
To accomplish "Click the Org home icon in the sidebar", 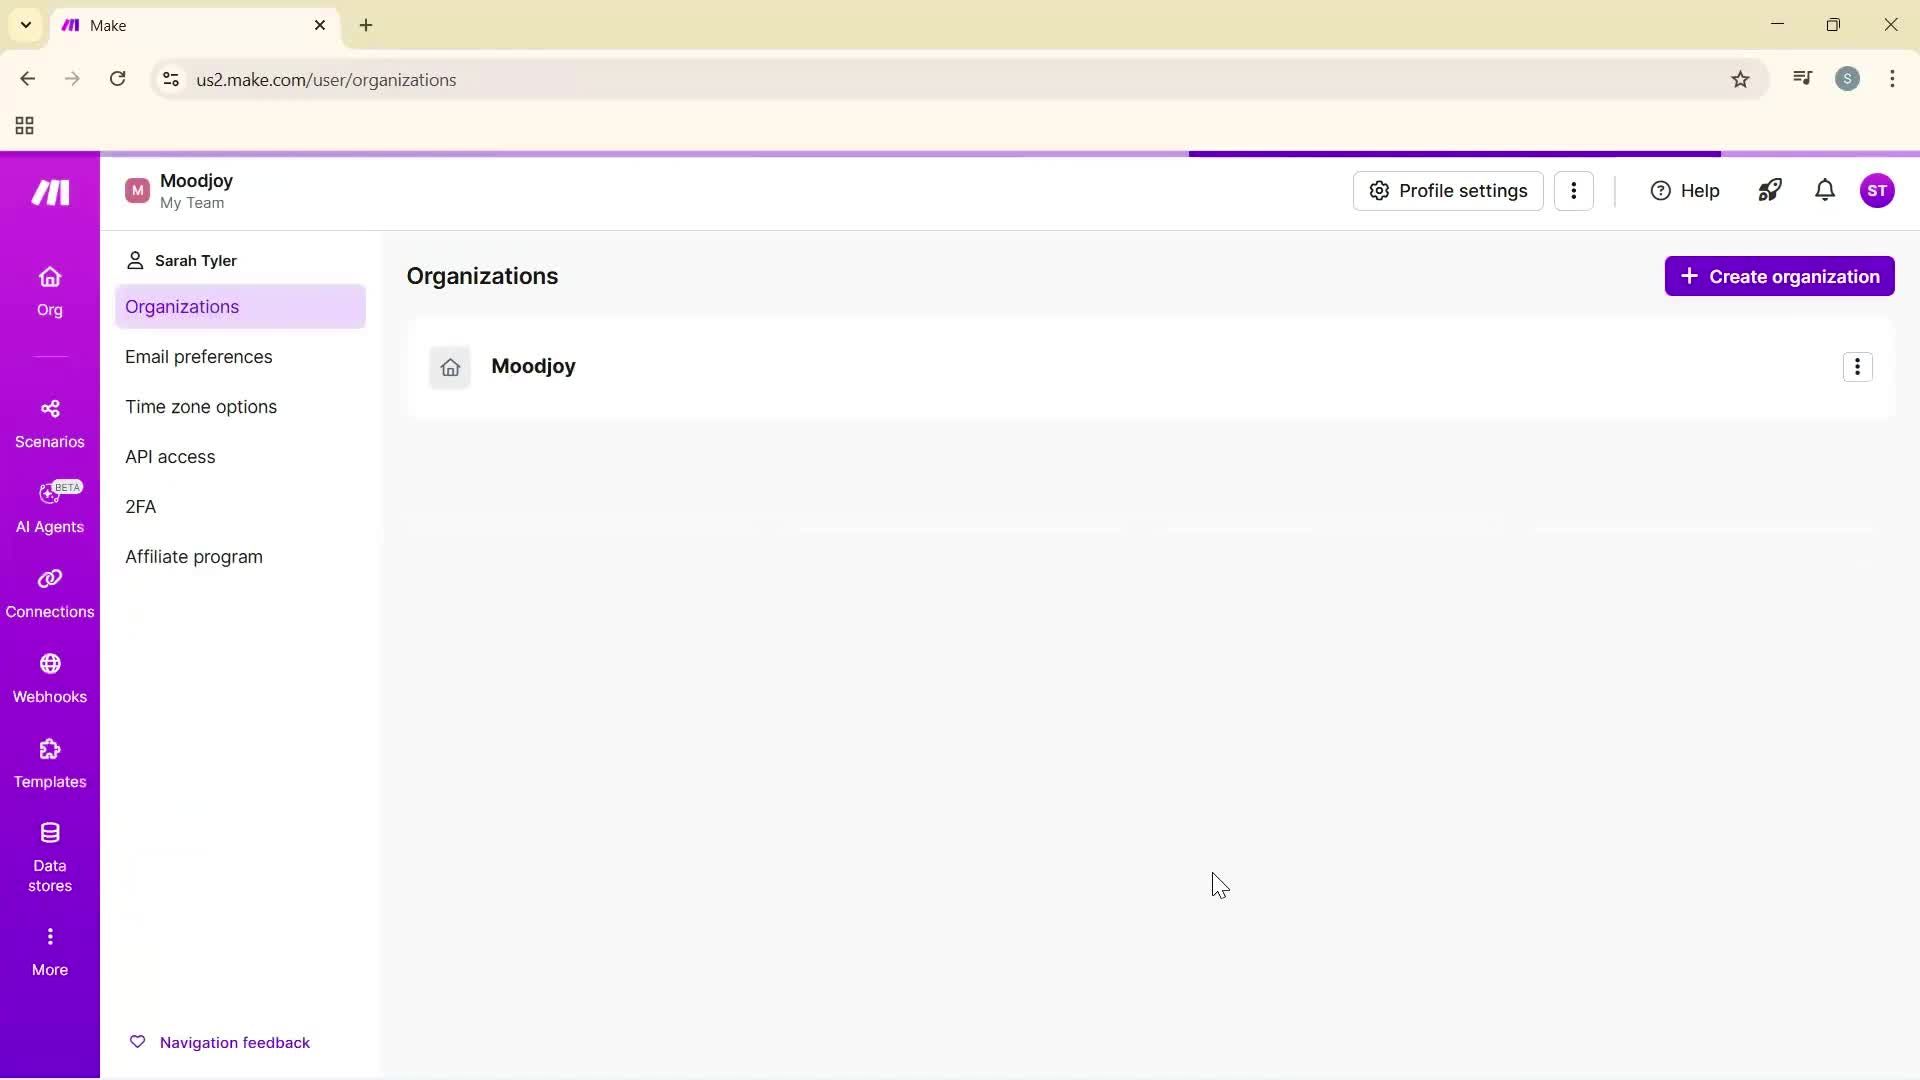I will pyautogui.click(x=49, y=291).
